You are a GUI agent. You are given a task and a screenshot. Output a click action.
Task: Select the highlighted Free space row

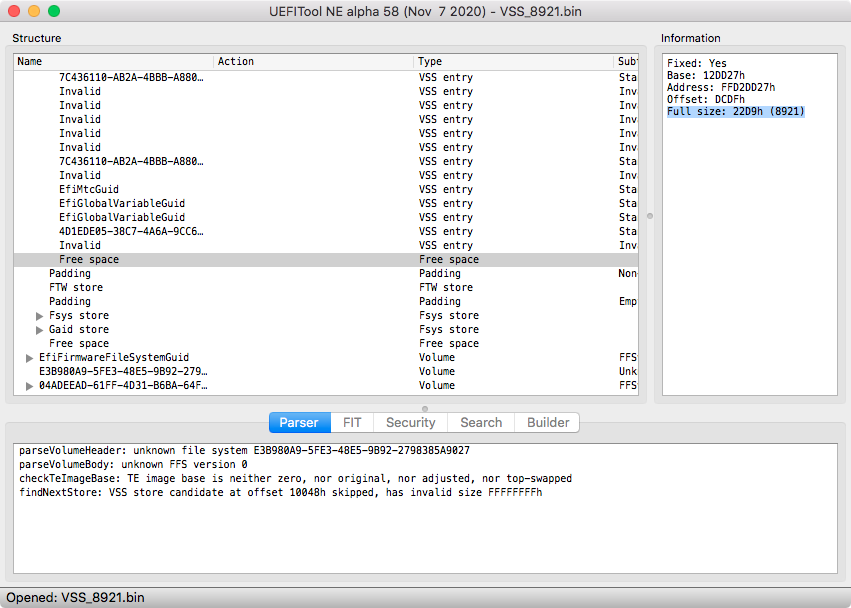pos(326,259)
